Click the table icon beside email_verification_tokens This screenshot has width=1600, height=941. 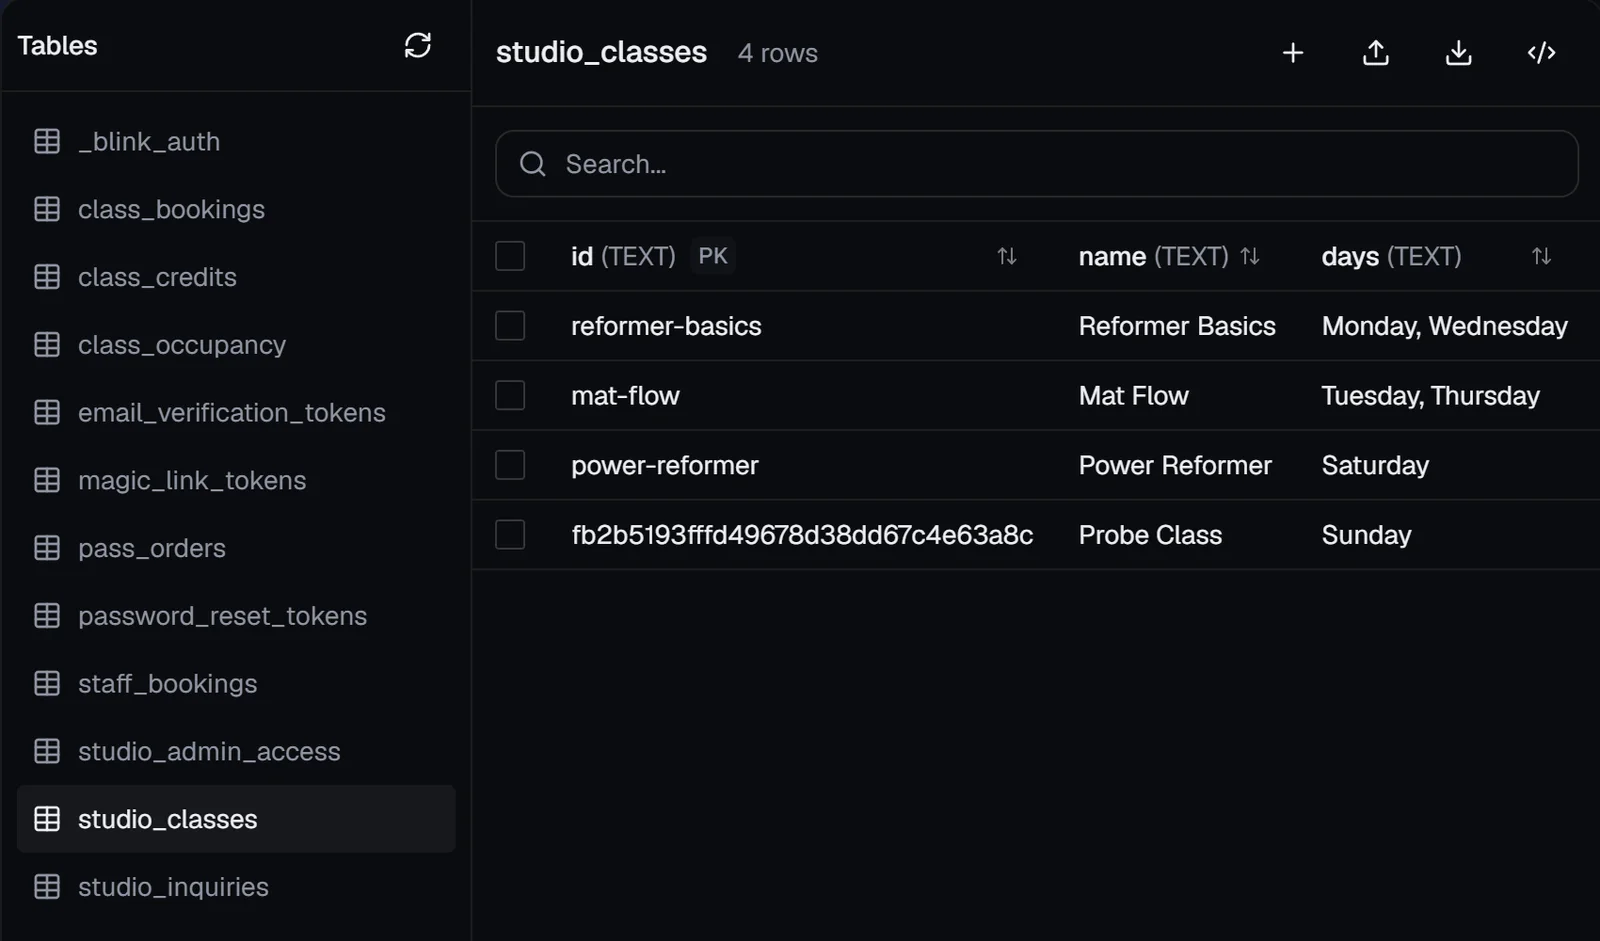(47, 412)
